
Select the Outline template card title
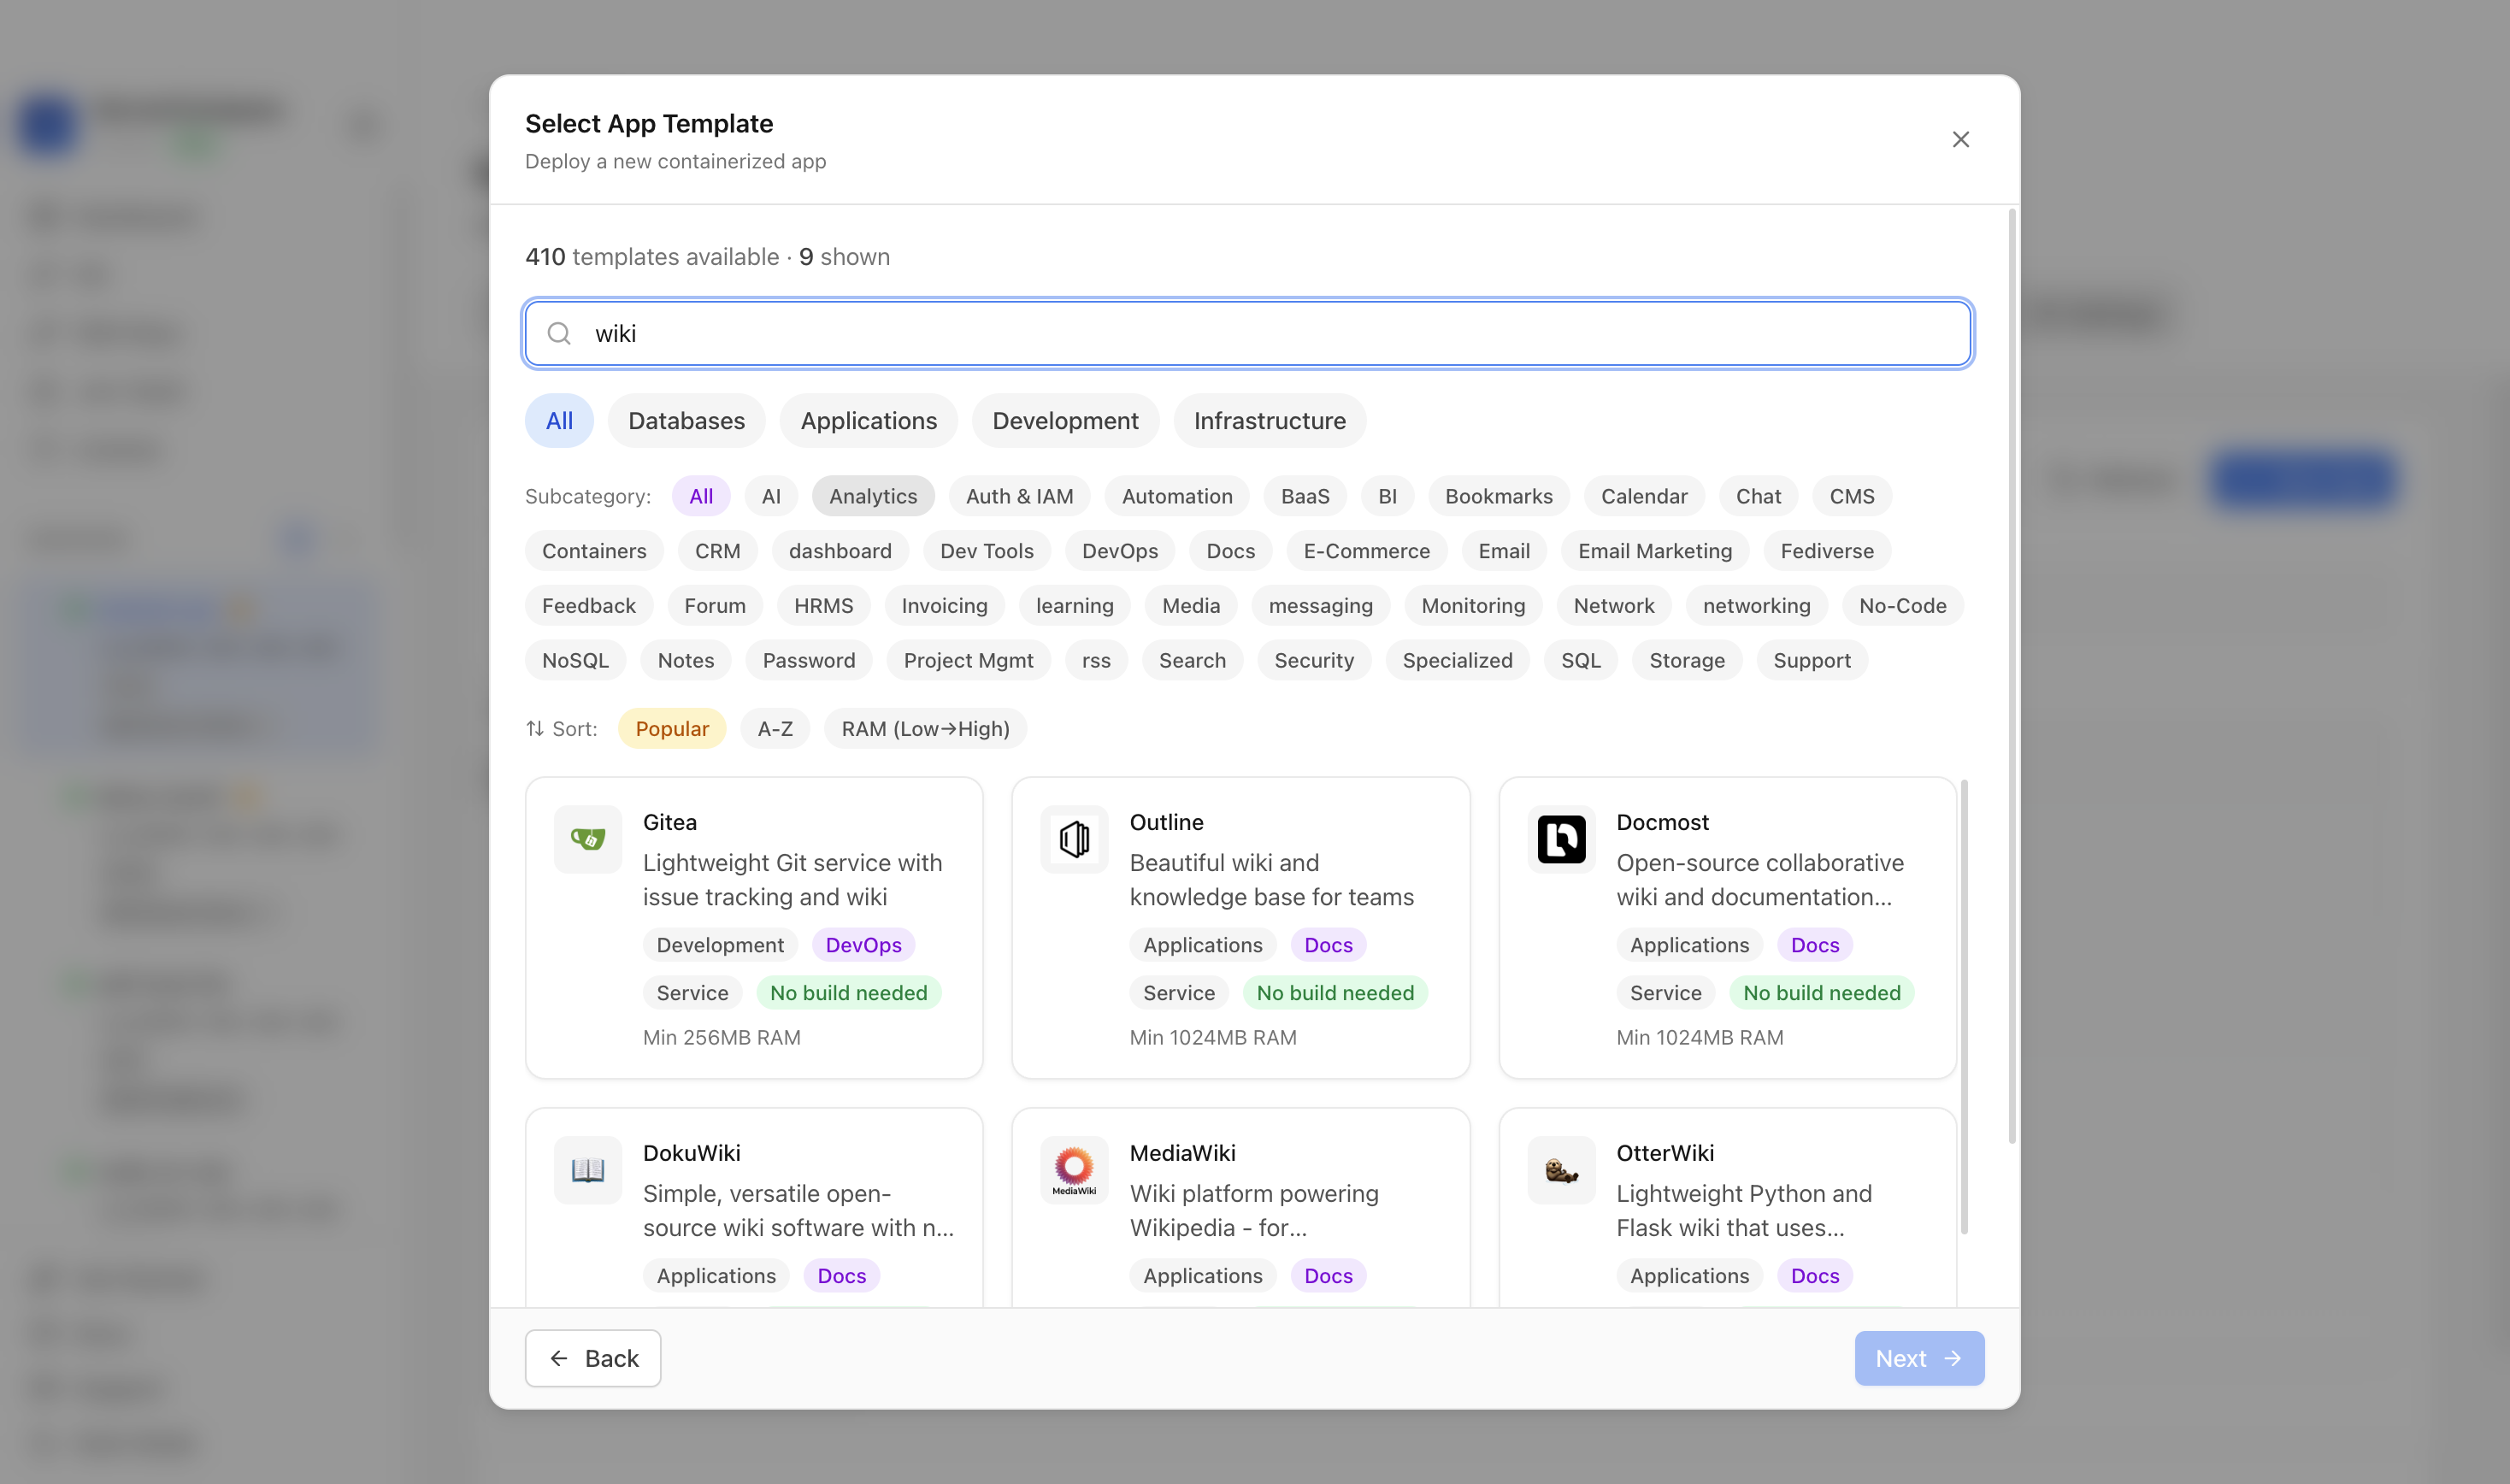pos(1166,822)
